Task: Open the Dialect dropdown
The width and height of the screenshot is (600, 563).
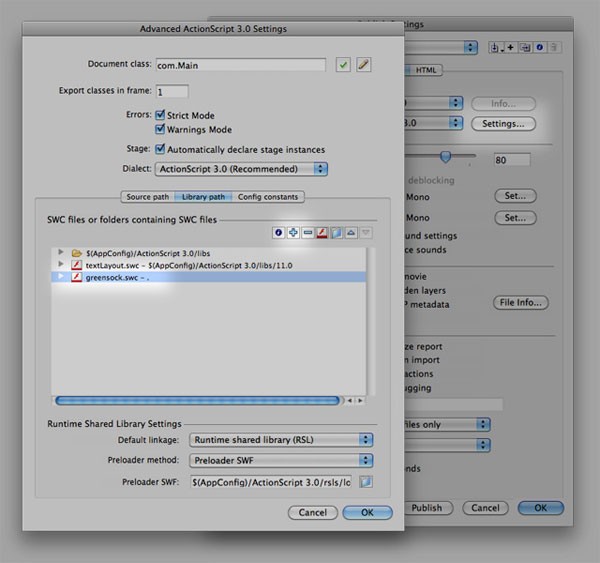Action: click(241, 169)
